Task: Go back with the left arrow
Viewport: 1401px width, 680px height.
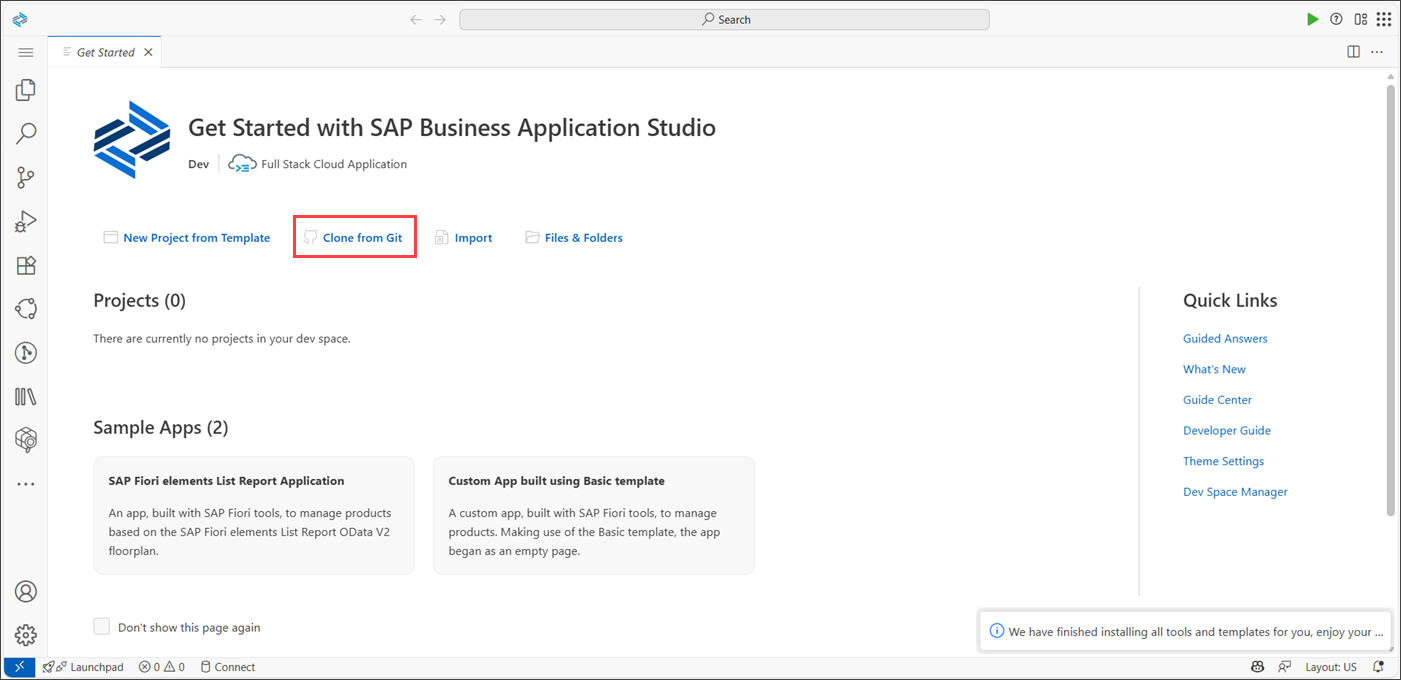Action: (x=416, y=19)
